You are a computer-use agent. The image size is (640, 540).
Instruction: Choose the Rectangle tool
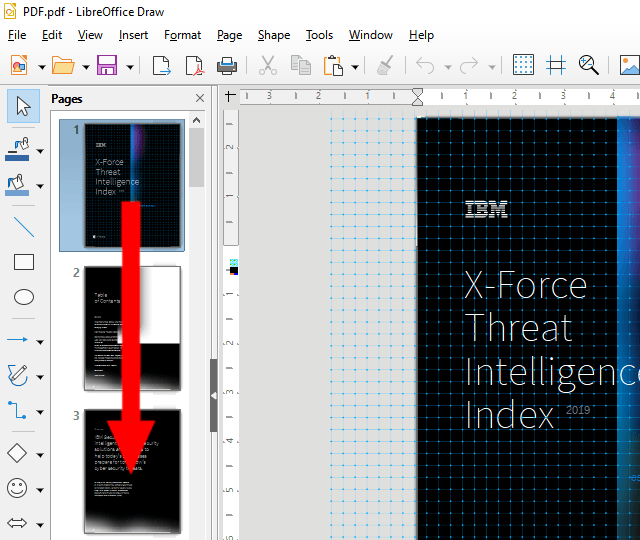coord(24,262)
